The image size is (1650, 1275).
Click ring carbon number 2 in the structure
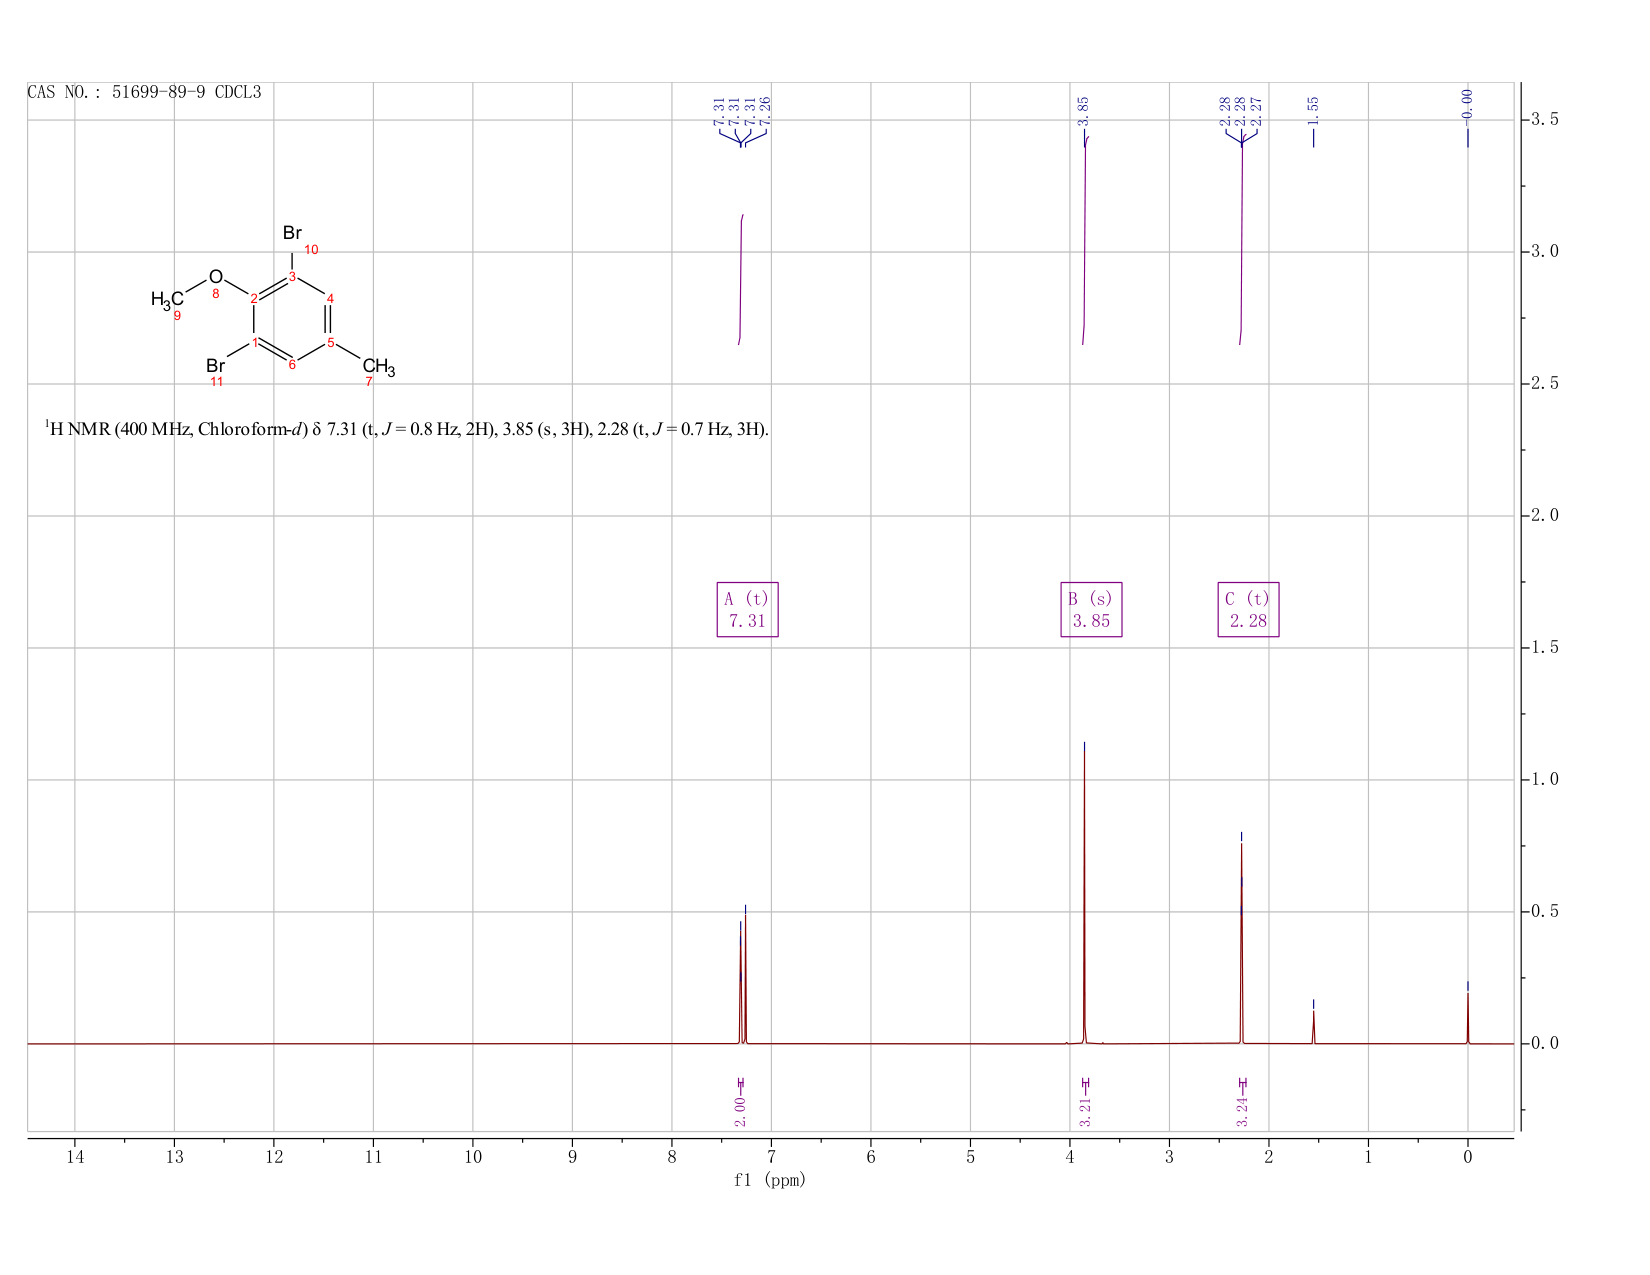(x=254, y=298)
